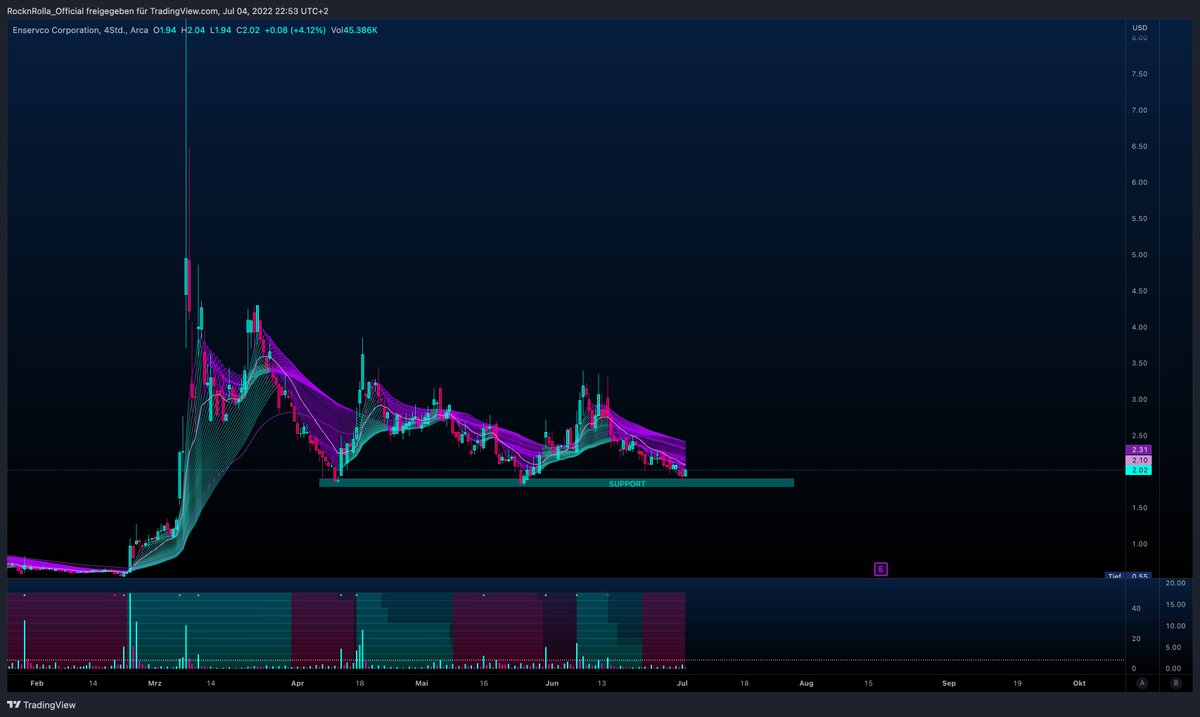
Task: Click the Mrz date on time axis
Action: [x=154, y=682]
